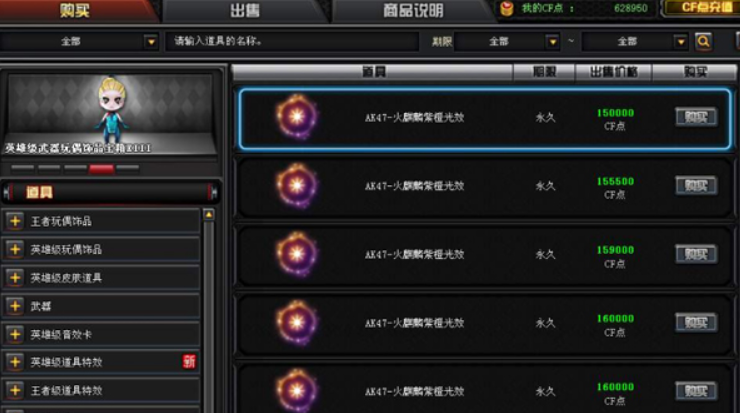Expand the 武器 category
The height and width of the screenshot is (413, 740).
point(15,306)
